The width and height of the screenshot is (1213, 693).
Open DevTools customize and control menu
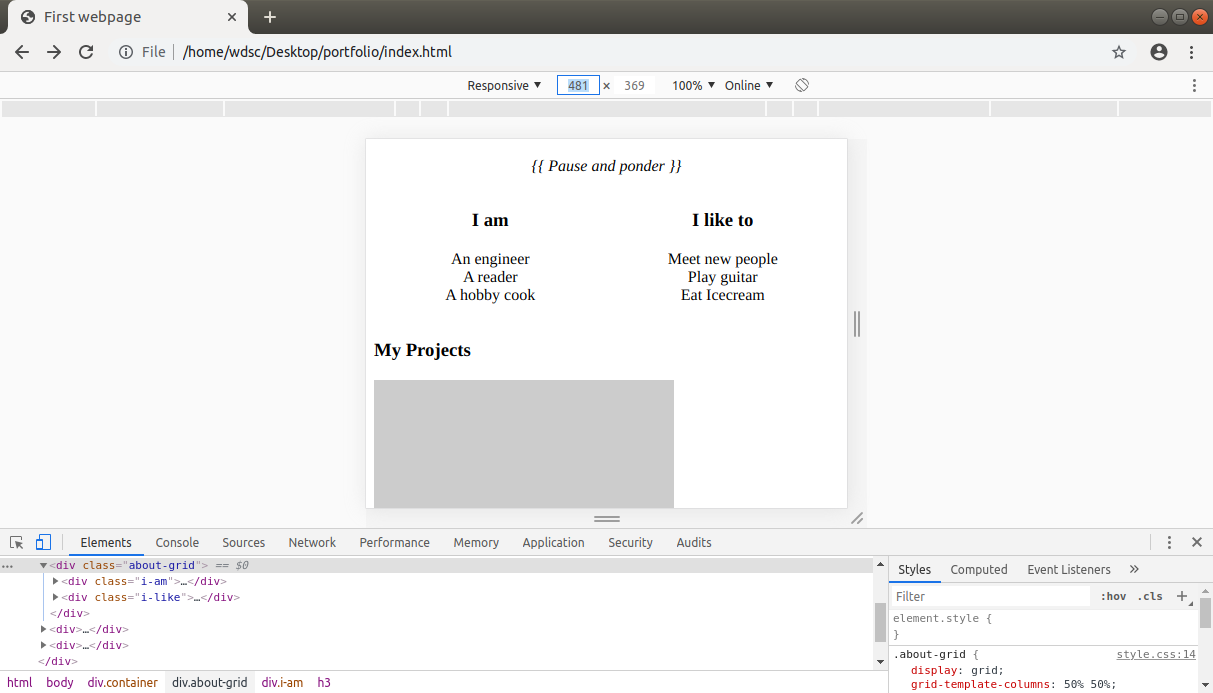point(1169,542)
